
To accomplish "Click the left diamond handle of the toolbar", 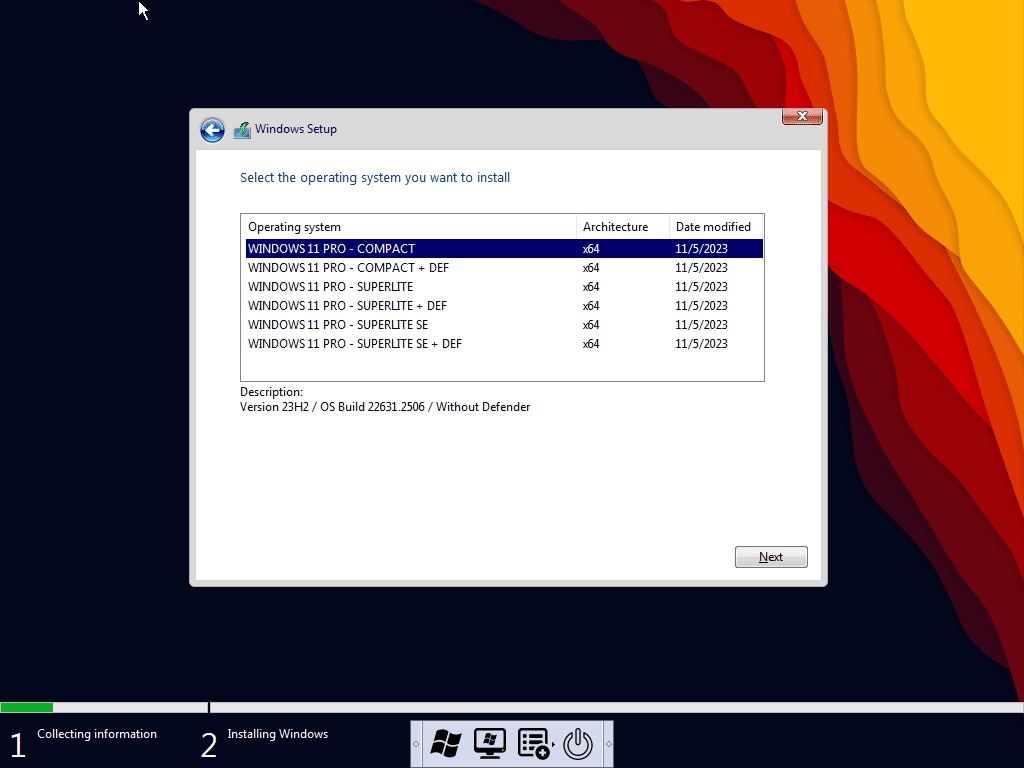I will (x=416, y=744).
